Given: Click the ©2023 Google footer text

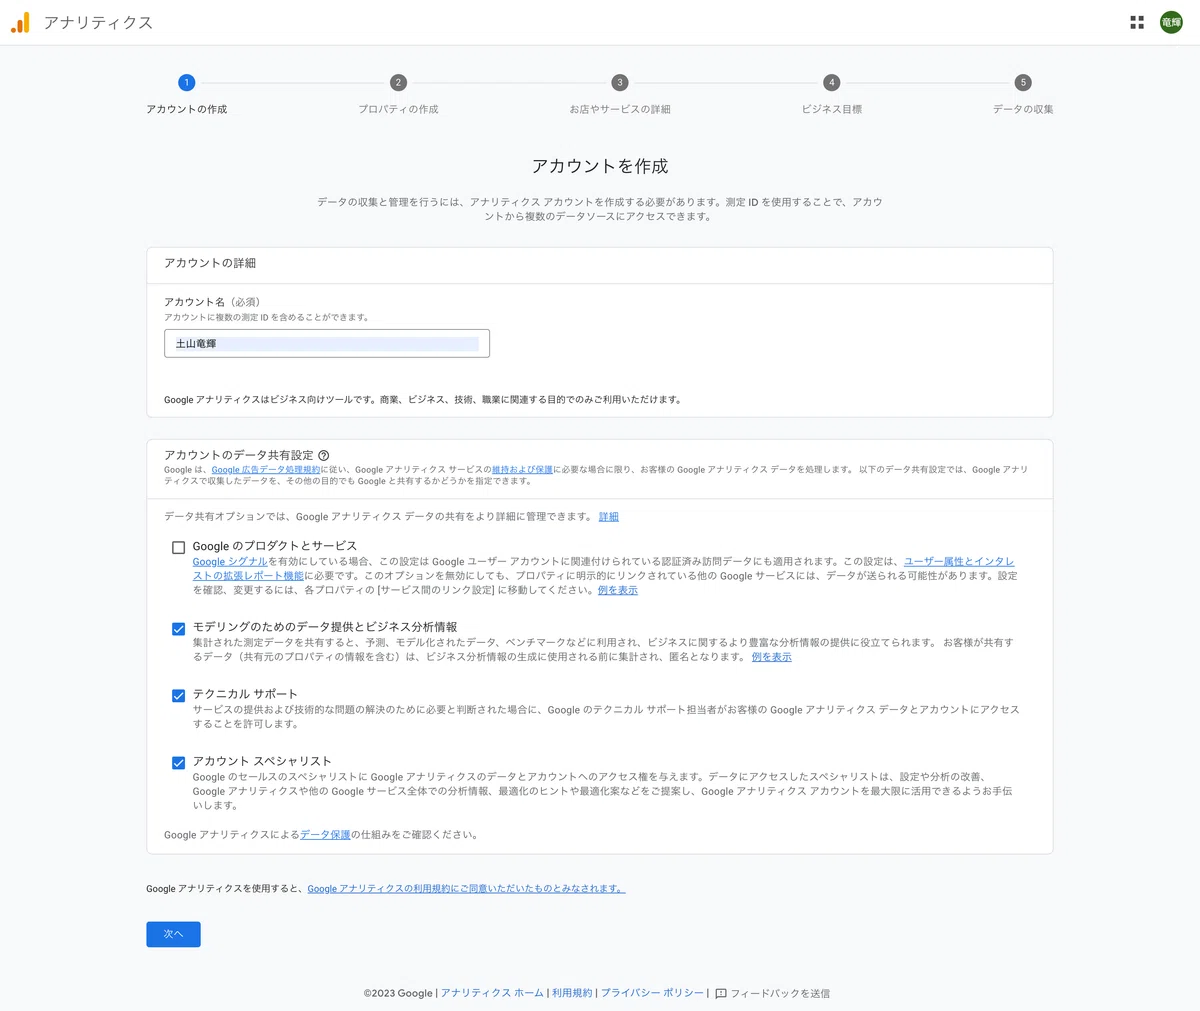Looking at the screenshot, I should click(398, 994).
